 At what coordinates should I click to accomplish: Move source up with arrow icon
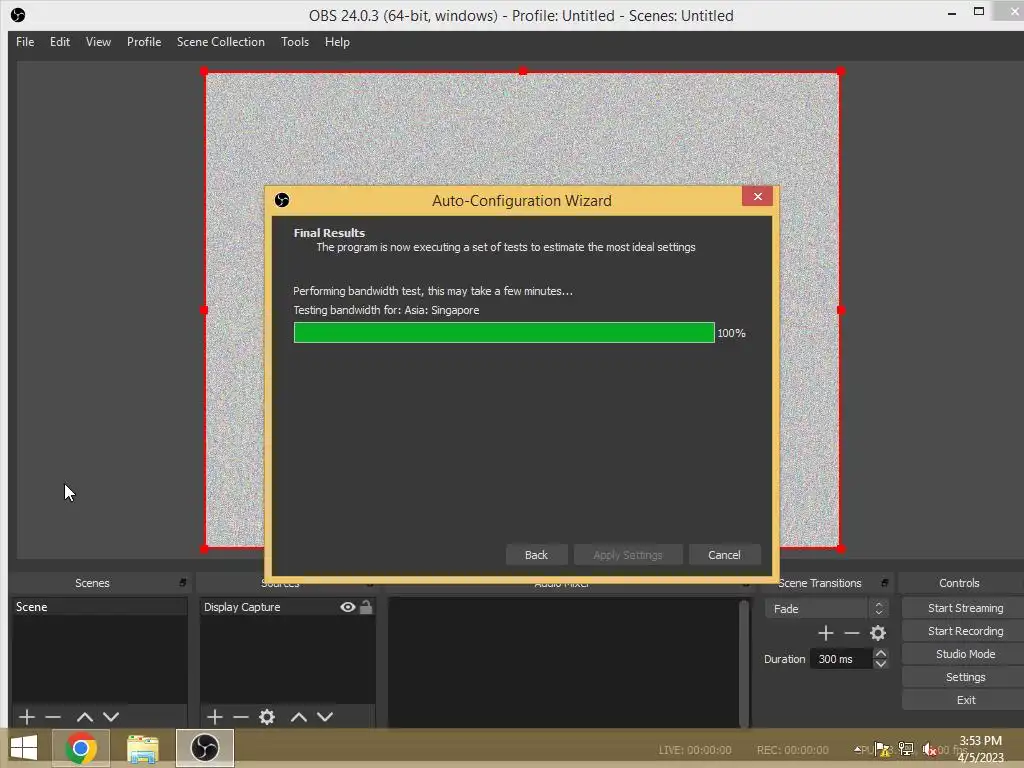coord(298,717)
